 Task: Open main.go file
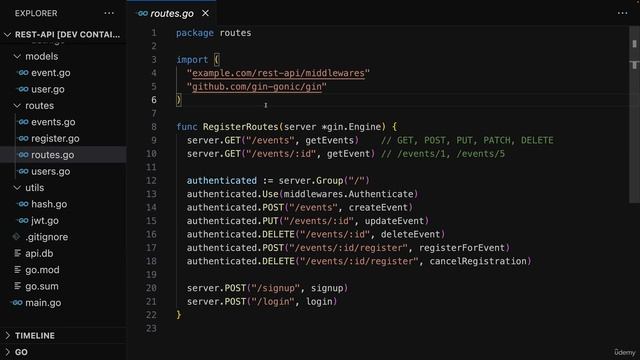click(x=43, y=302)
